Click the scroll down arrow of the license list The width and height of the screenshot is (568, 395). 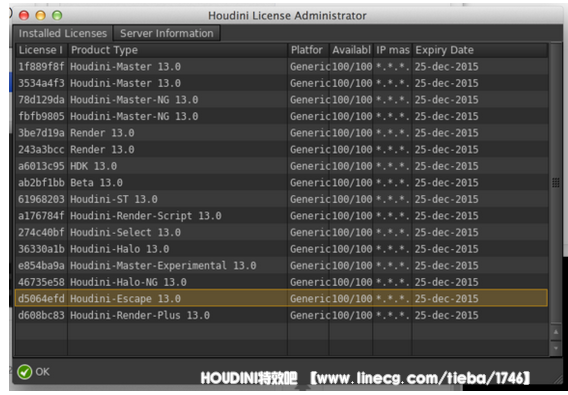556,348
